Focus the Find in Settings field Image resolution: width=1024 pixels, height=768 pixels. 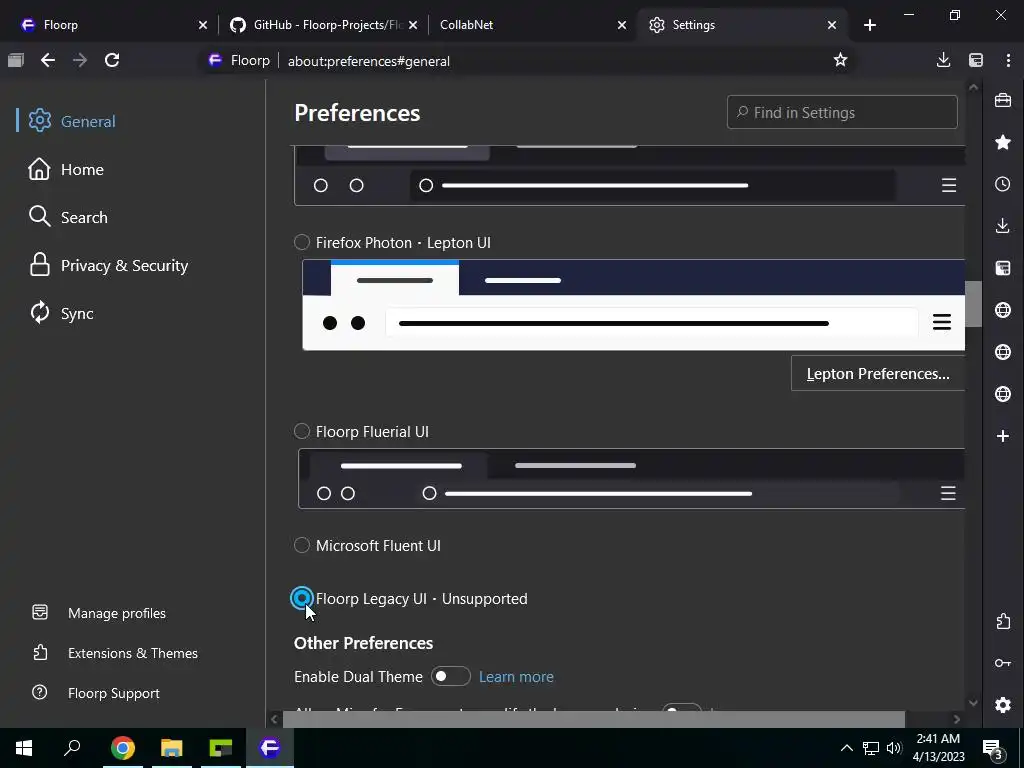tap(842, 112)
